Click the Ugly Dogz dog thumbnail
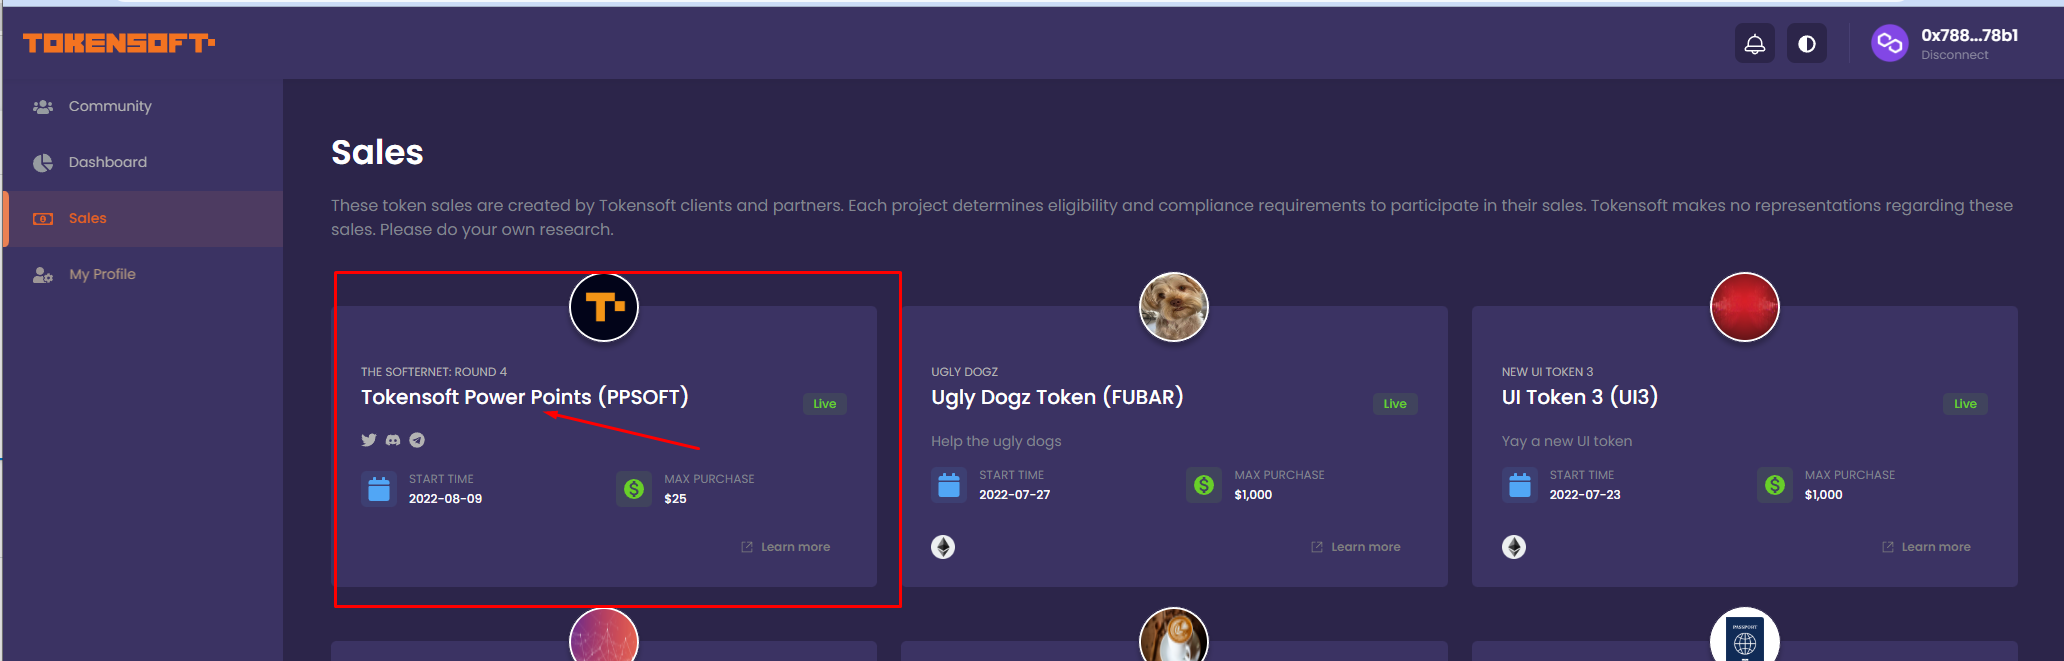This screenshot has height=661, width=2064. pos(1174,306)
